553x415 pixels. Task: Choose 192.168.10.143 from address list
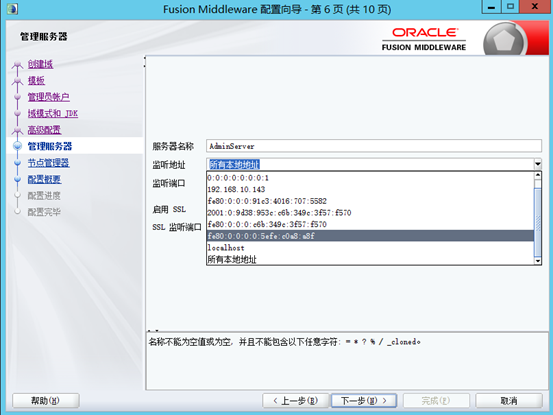coord(370,189)
